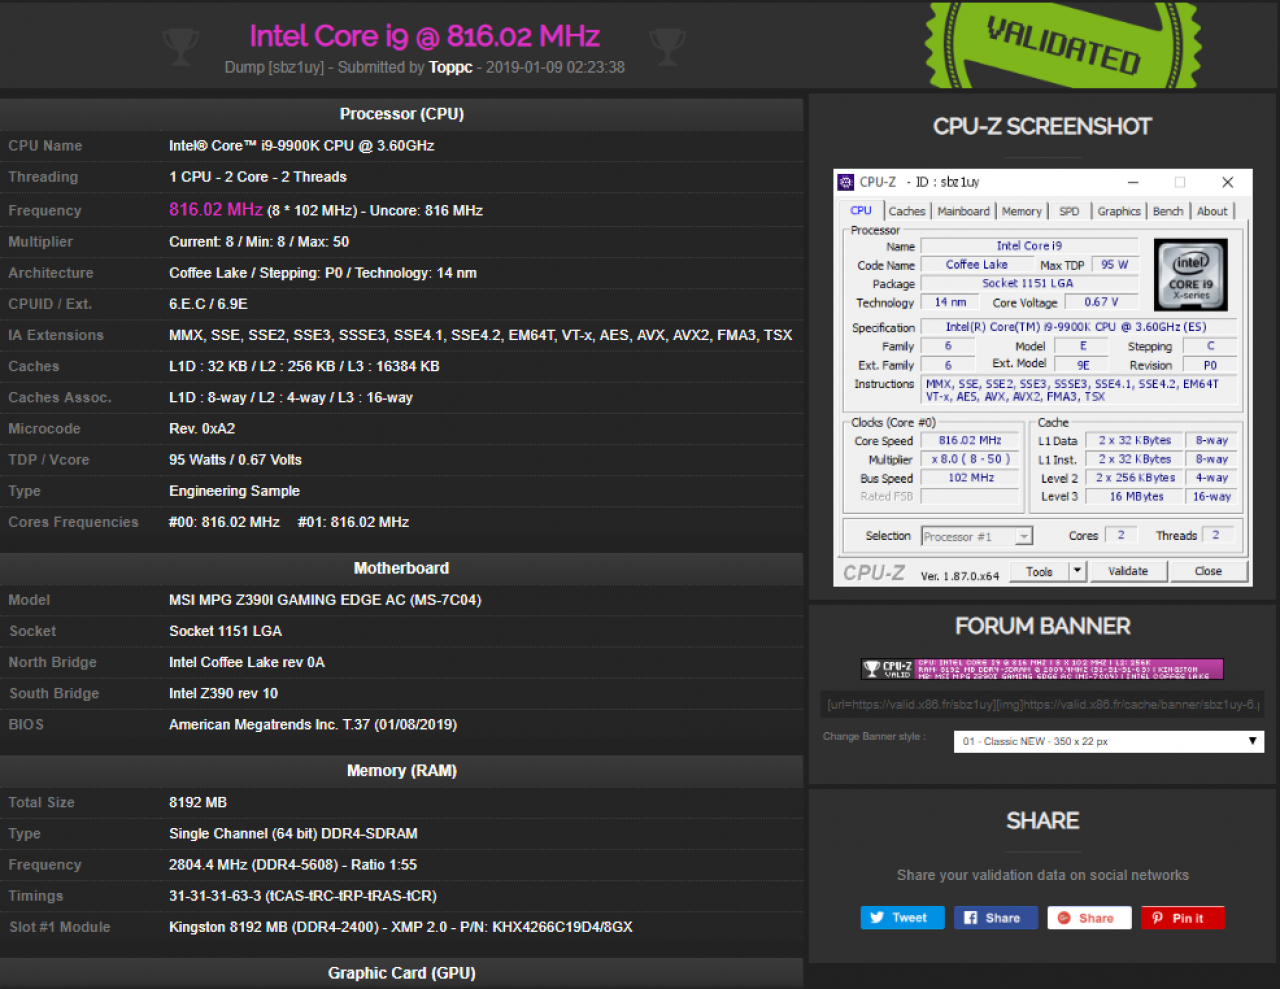Click the Intel Core i9-9900K CPU name value
Screen dimensions: 1280x989
[x=301, y=146]
